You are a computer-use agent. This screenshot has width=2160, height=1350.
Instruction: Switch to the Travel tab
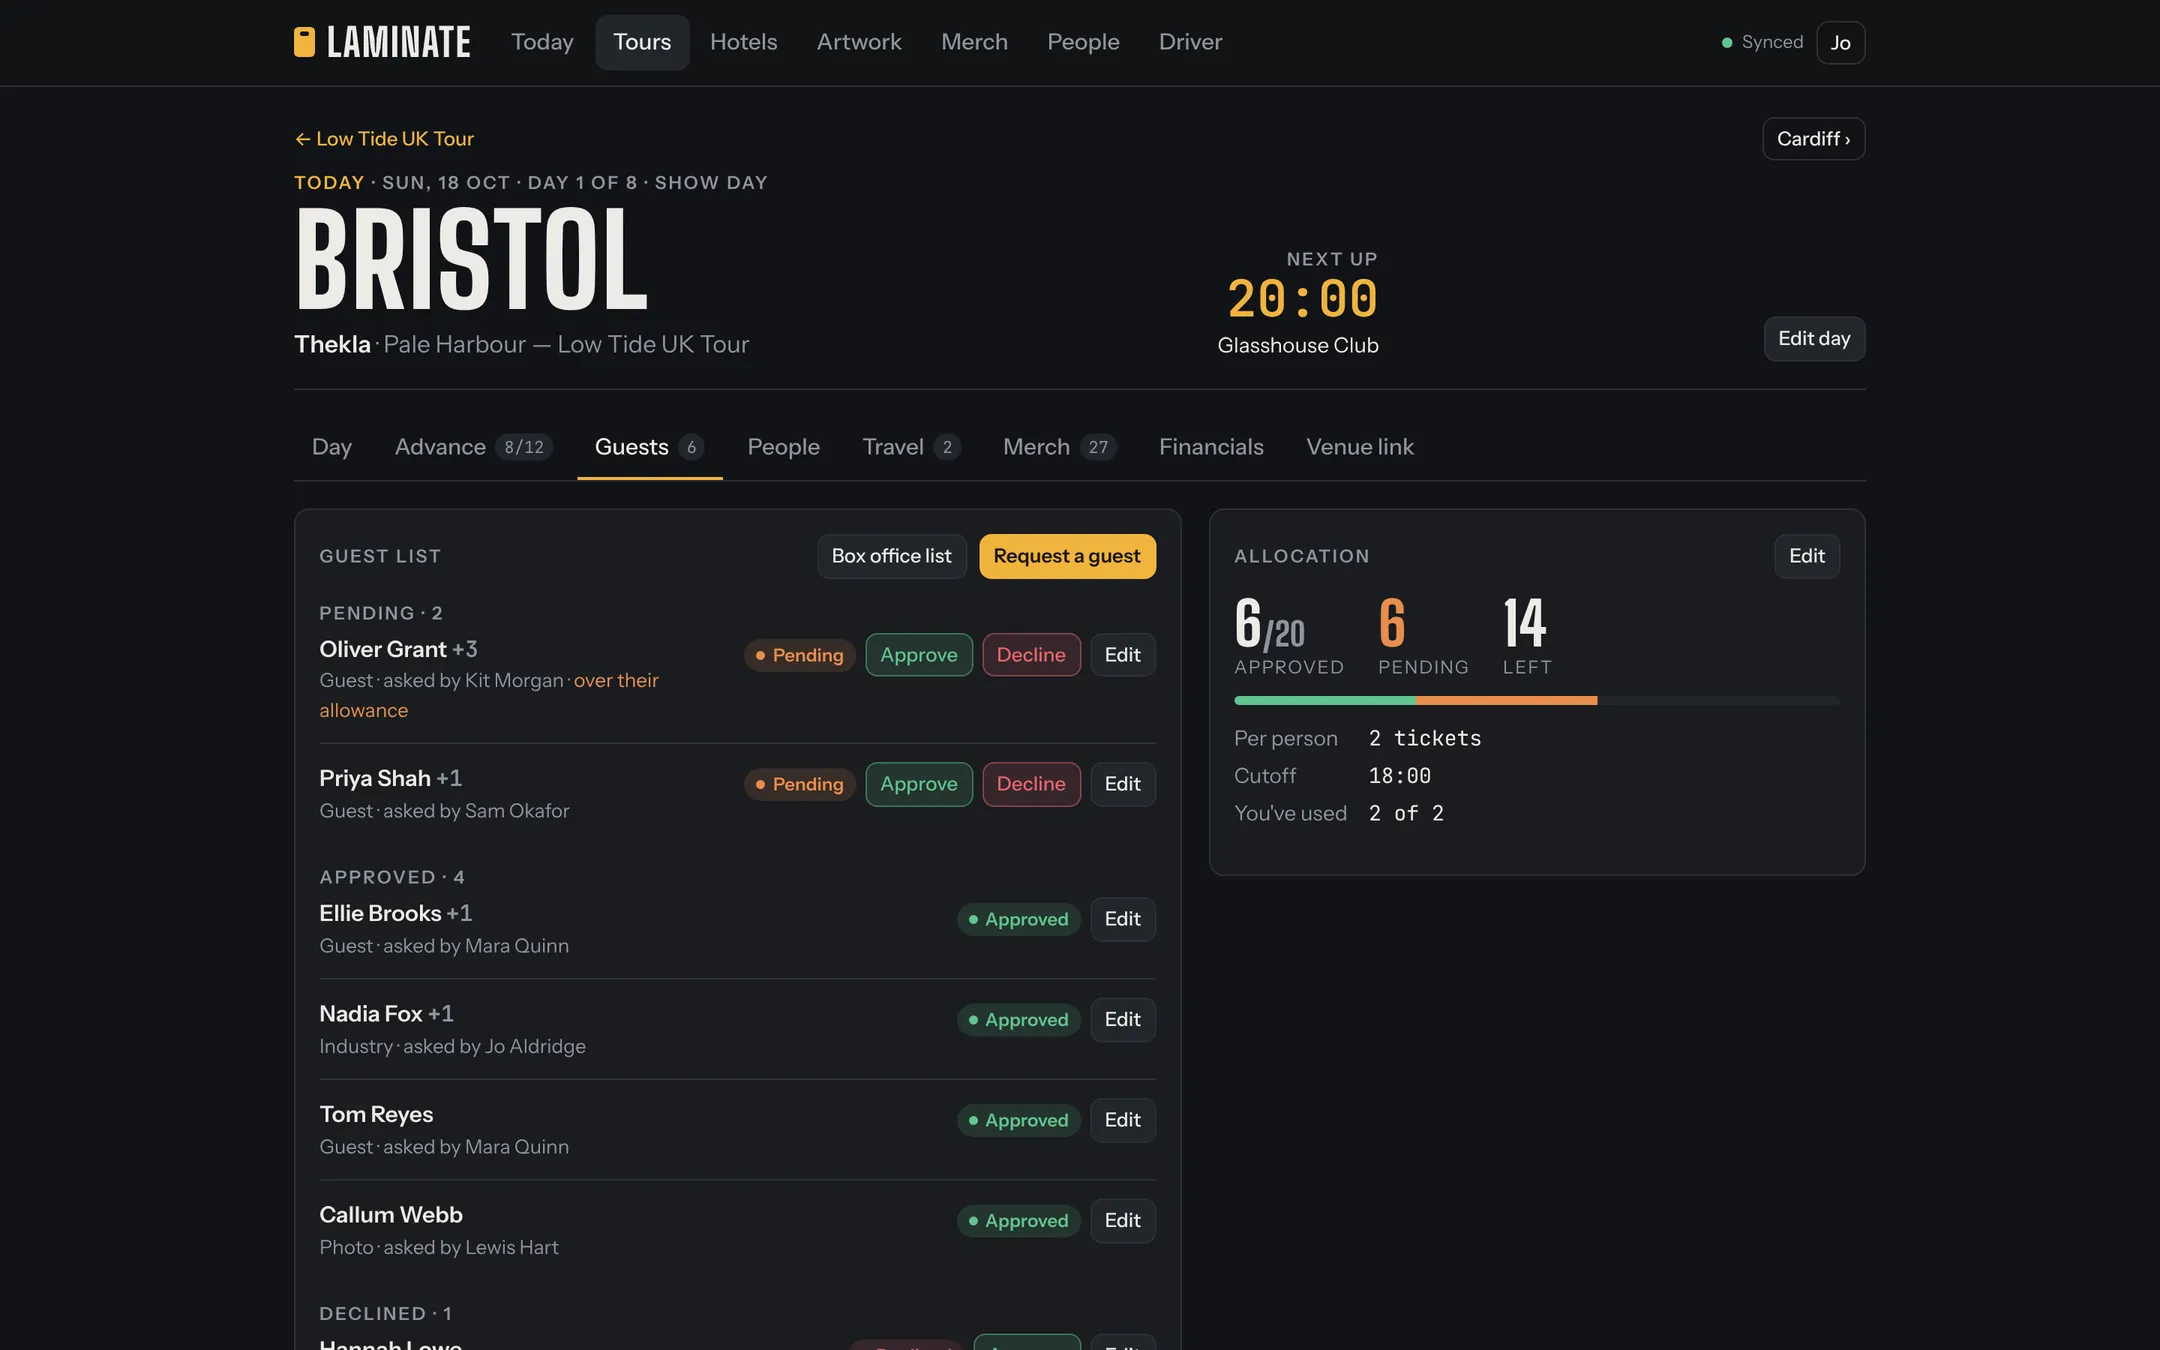pos(911,447)
